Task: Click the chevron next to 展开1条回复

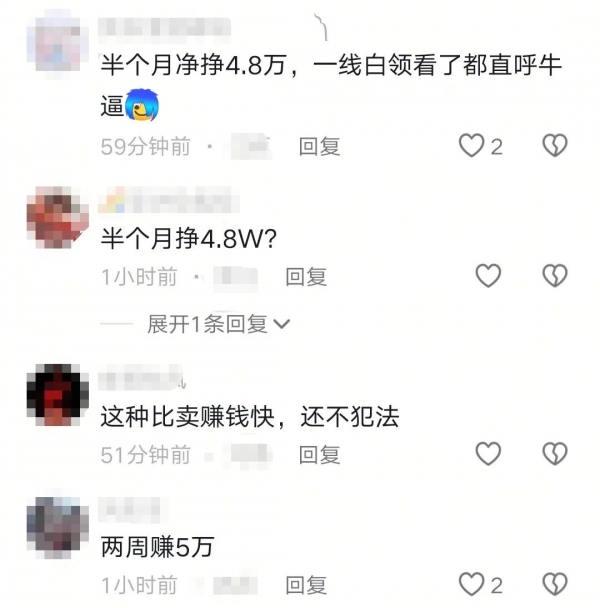Action: point(282,324)
